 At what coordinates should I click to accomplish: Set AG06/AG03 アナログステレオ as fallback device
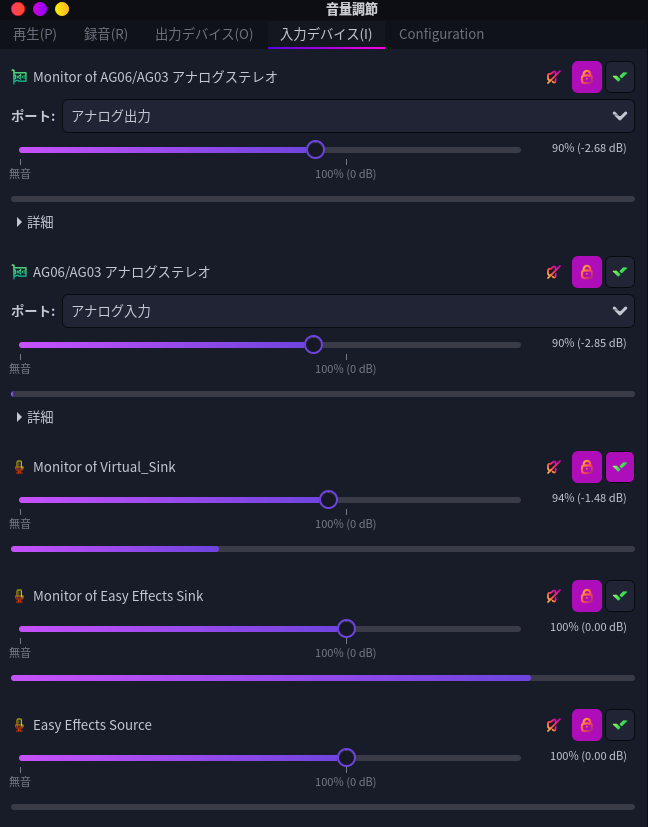point(620,272)
